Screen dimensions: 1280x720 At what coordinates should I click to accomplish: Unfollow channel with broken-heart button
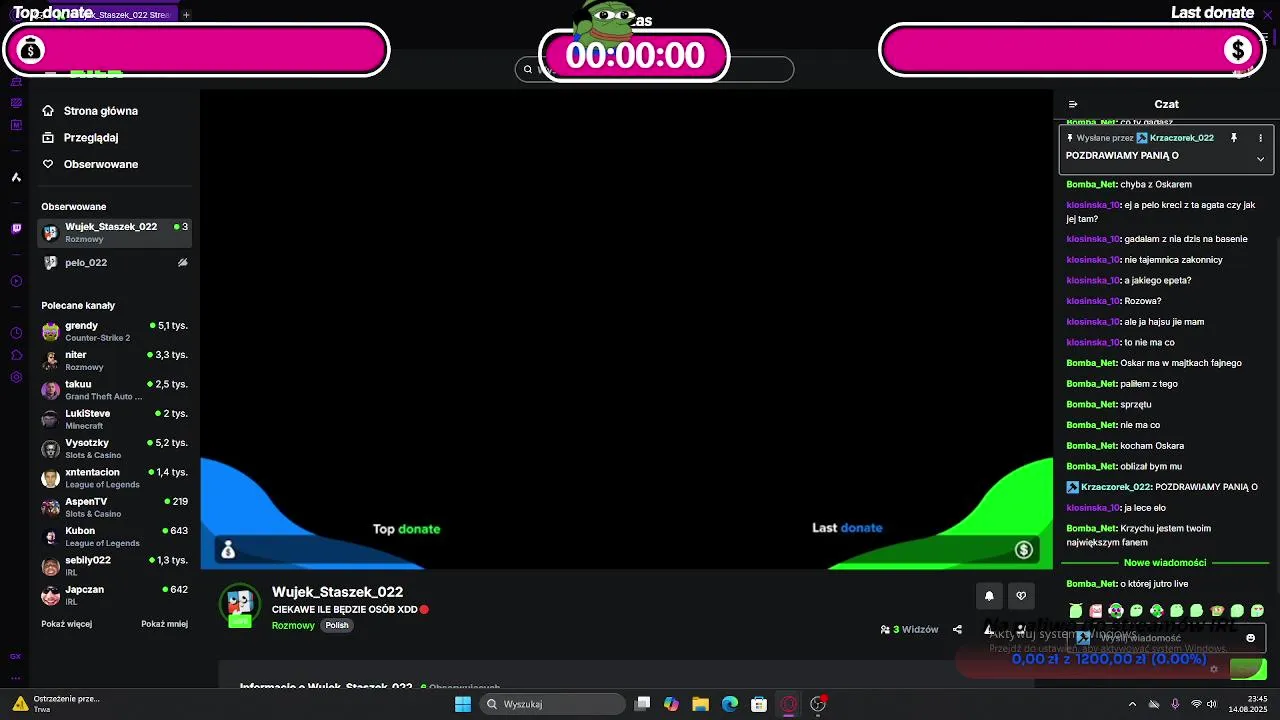point(1021,595)
